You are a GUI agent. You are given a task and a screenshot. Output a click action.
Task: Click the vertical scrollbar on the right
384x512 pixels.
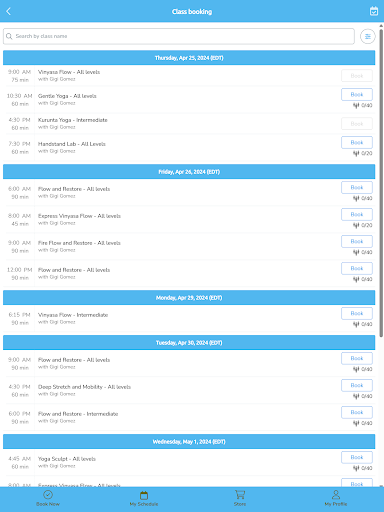click(381, 182)
